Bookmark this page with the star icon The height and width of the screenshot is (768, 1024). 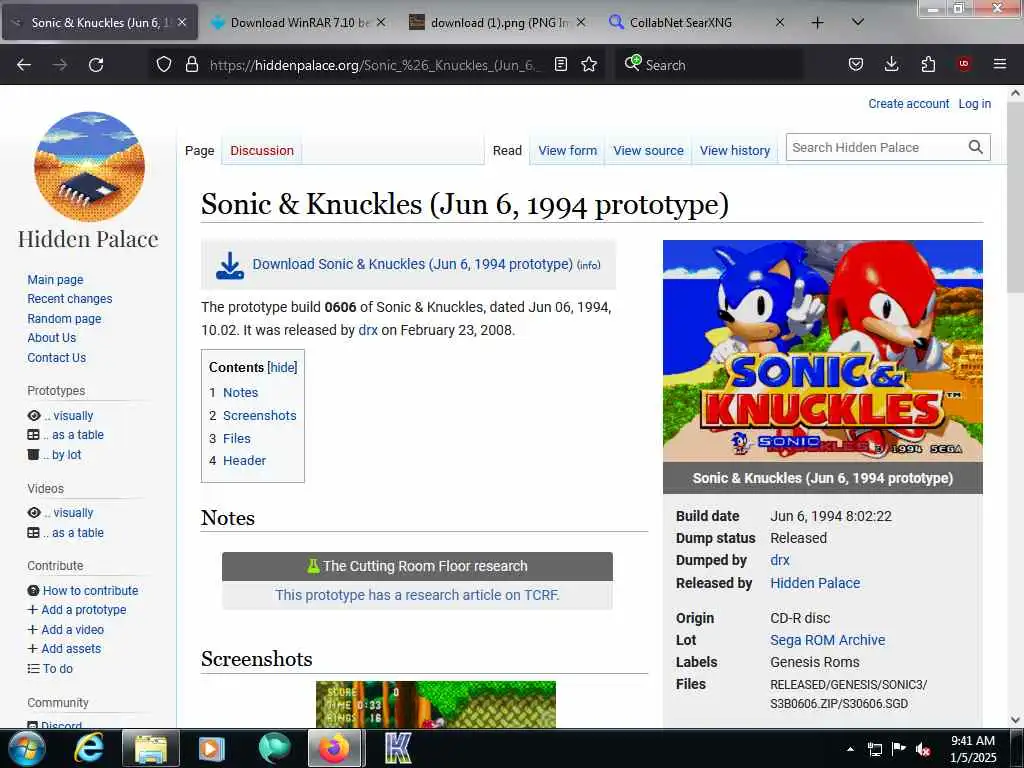point(589,65)
